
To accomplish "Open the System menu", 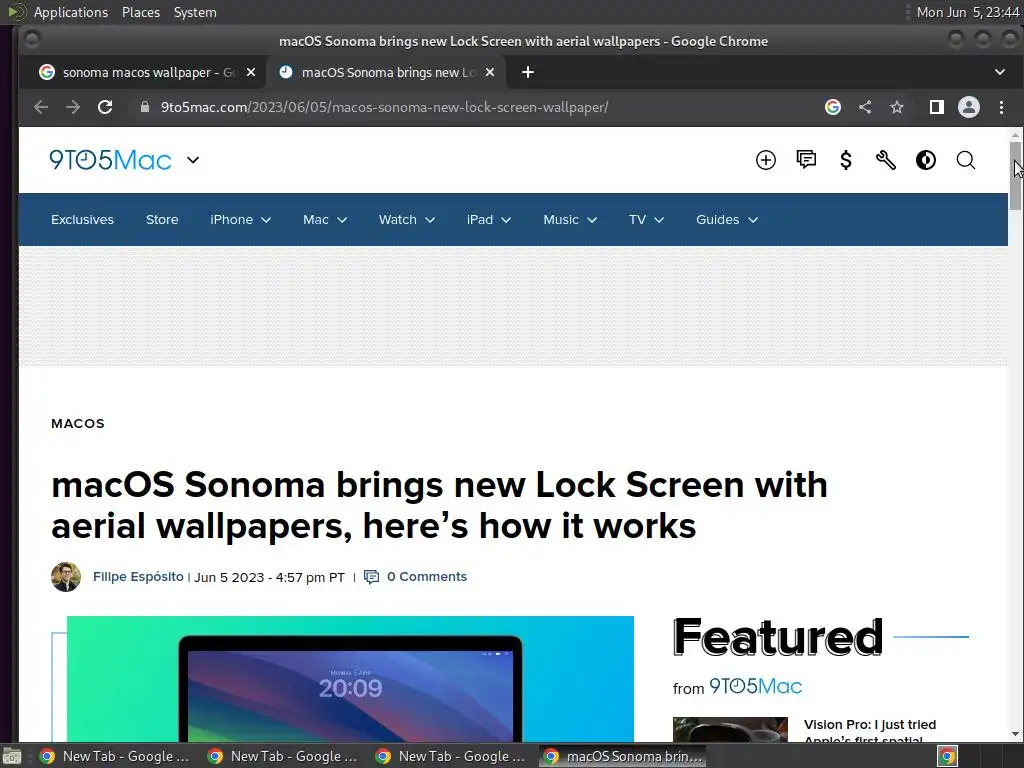I will (195, 12).
